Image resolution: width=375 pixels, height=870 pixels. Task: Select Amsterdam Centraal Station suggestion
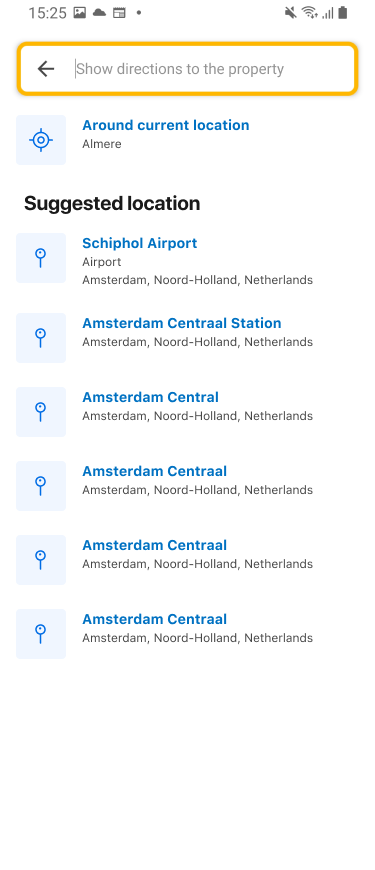188,338
